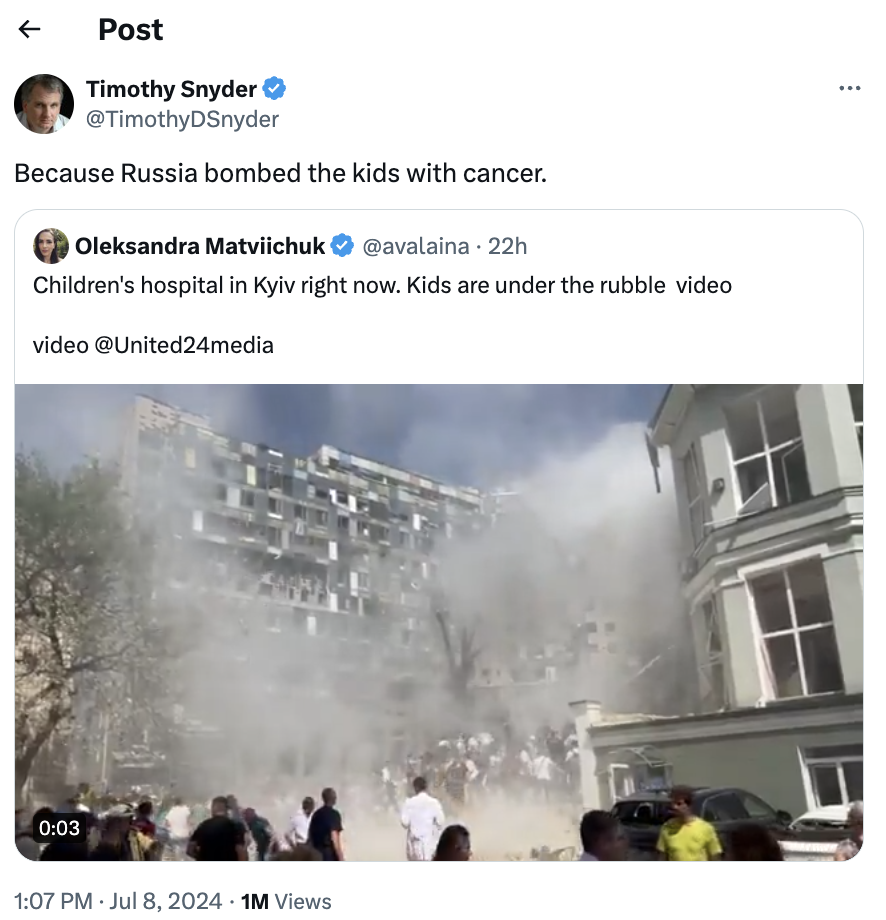Visit the @TimothyDSnyder handle
Screen dimensions: 886x920
tap(182, 119)
